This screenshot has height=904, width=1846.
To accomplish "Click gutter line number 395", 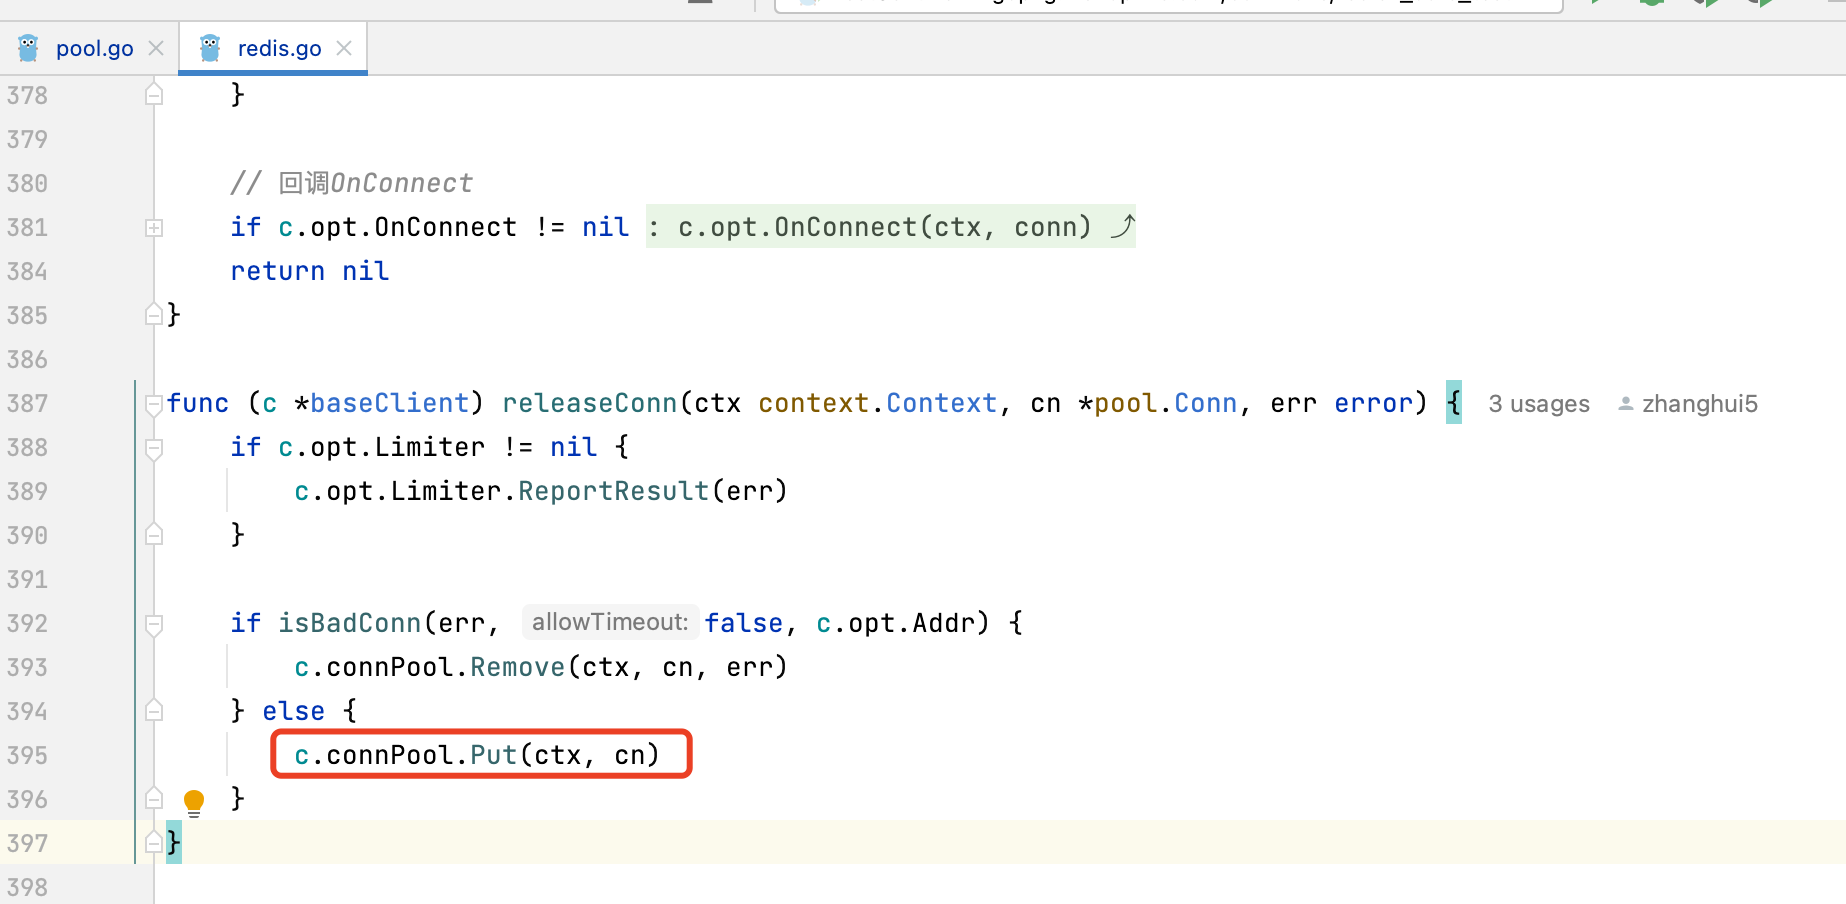I will click(27, 756).
